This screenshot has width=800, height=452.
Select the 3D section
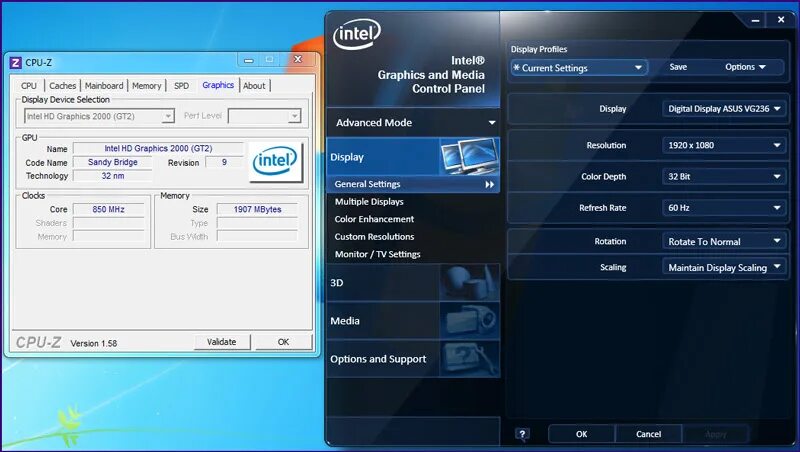[413, 283]
